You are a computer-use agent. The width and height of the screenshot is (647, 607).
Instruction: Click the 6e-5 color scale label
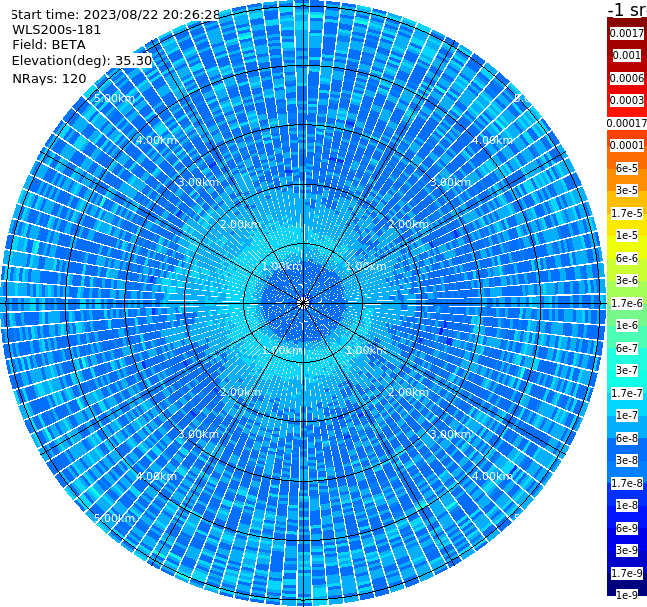627,168
